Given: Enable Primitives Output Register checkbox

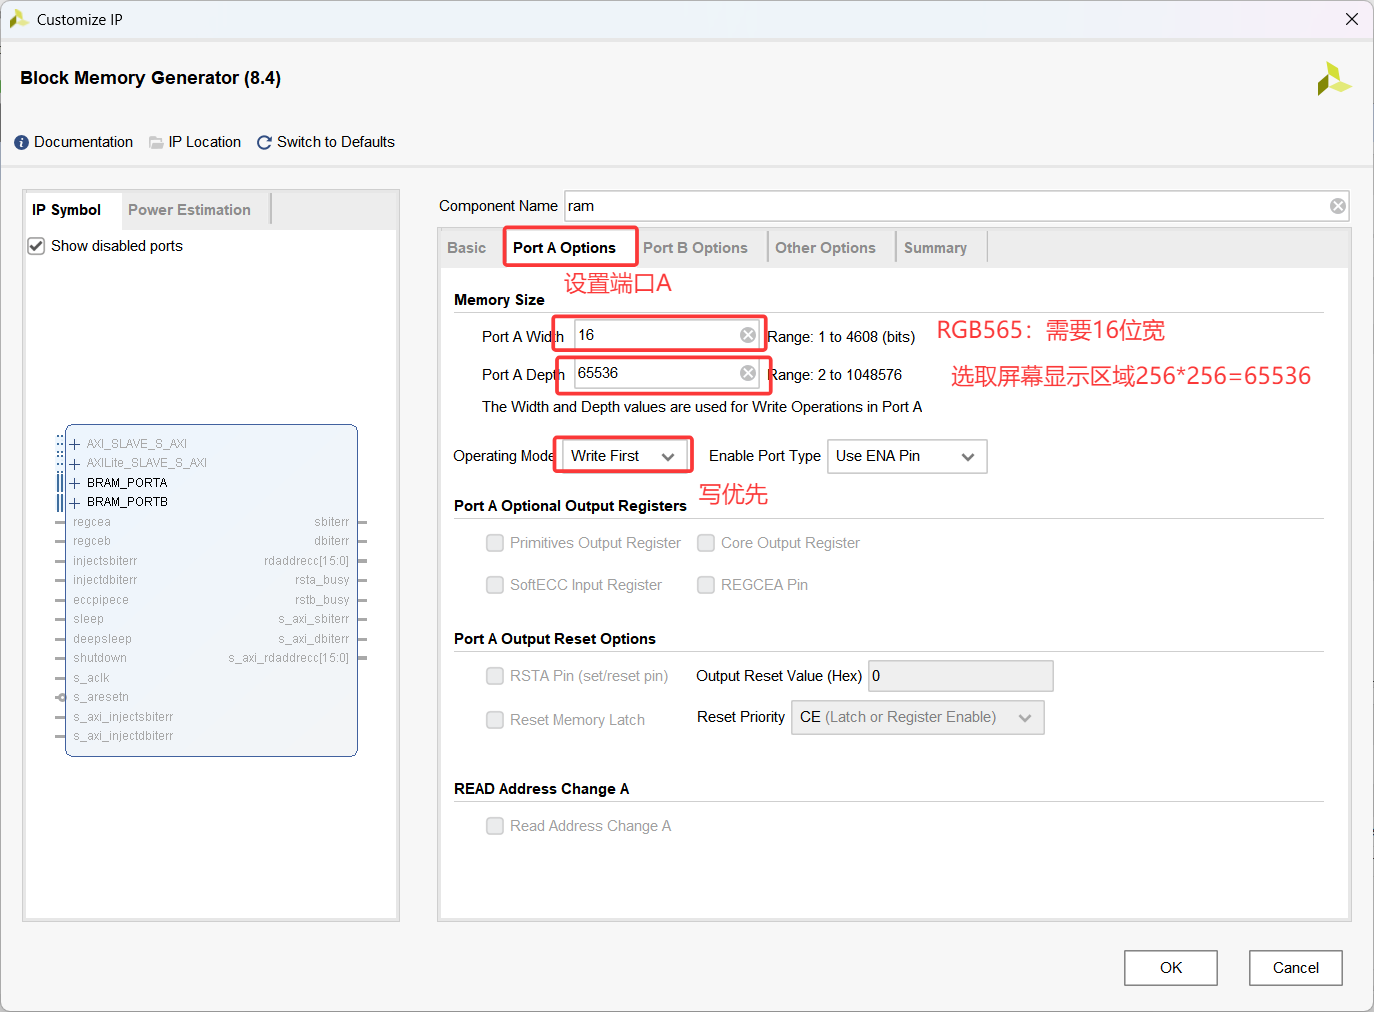Looking at the screenshot, I should click(x=495, y=543).
